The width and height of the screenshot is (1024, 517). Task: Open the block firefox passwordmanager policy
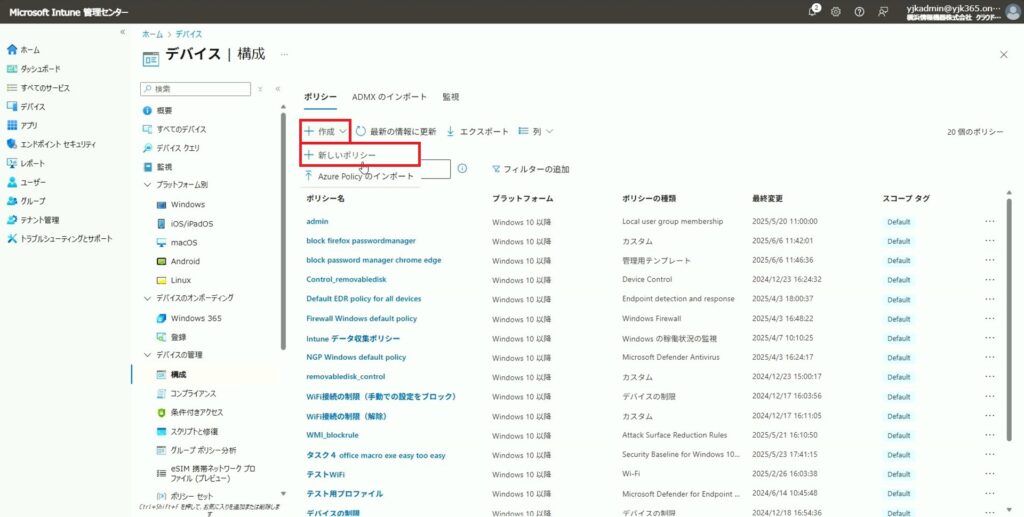(360, 241)
